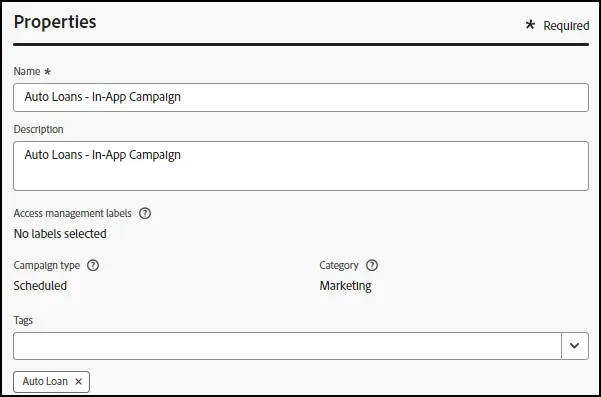Click the Marketing category value
This screenshot has width=601, height=397.
tap(346, 286)
